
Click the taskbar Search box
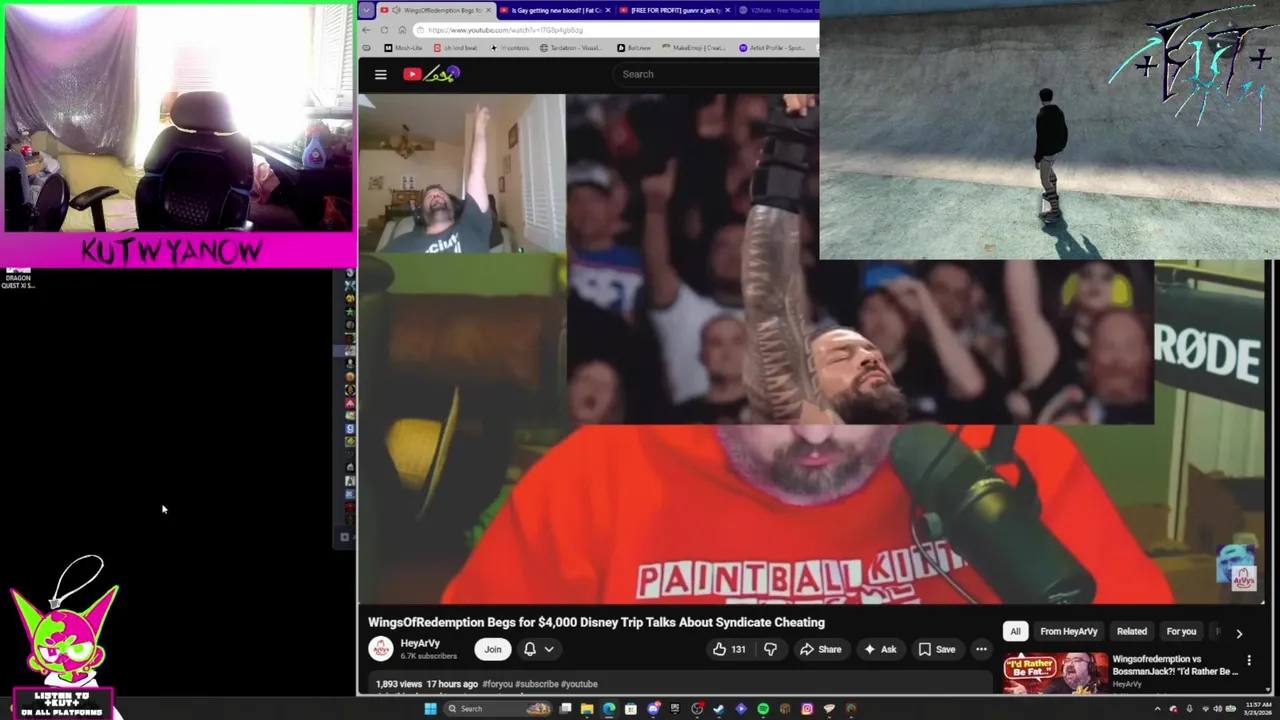[x=497, y=709]
